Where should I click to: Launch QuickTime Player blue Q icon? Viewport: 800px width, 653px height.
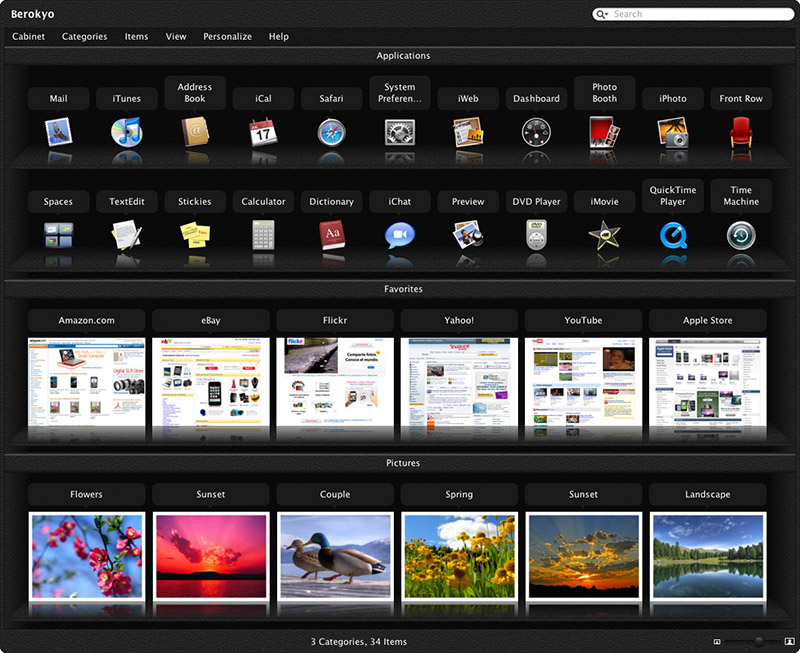click(x=673, y=235)
